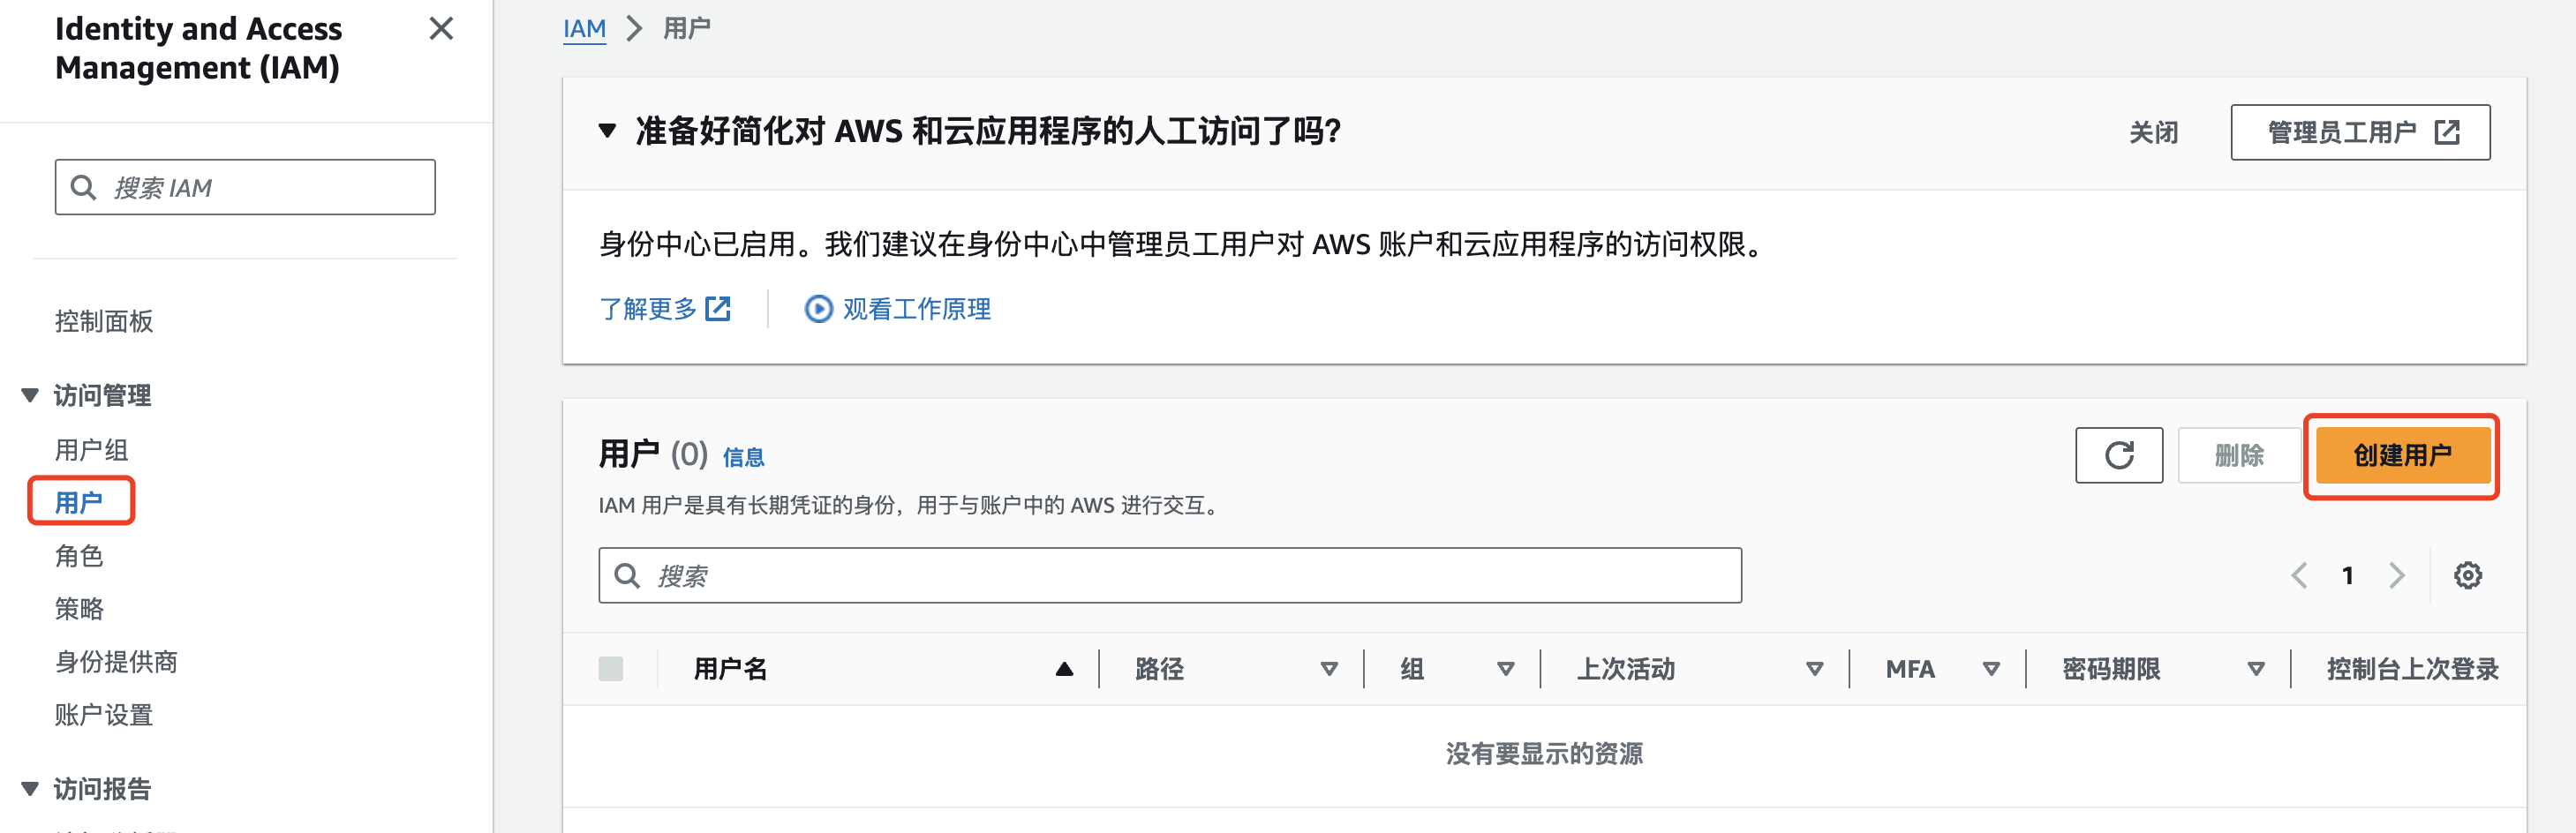
Task: Open 角色 in the sidebar
Action: pos(79,556)
